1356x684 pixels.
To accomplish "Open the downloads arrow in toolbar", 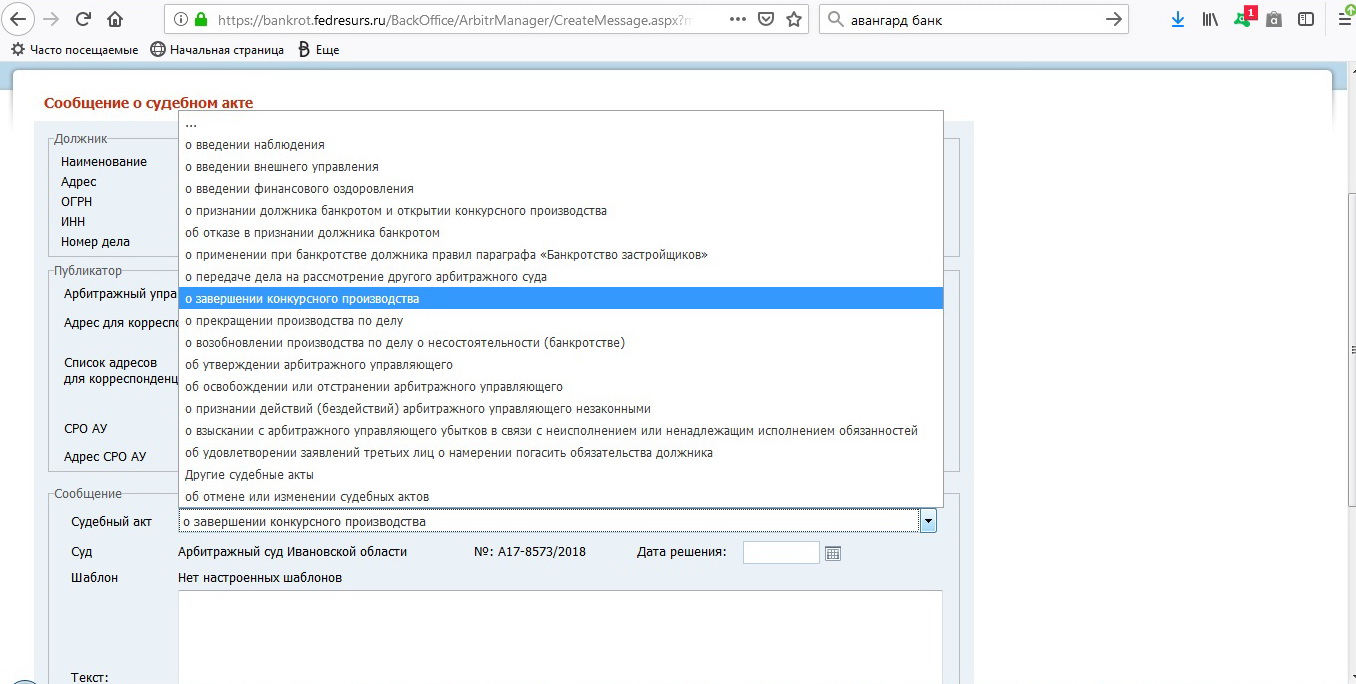I will pos(1177,19).
